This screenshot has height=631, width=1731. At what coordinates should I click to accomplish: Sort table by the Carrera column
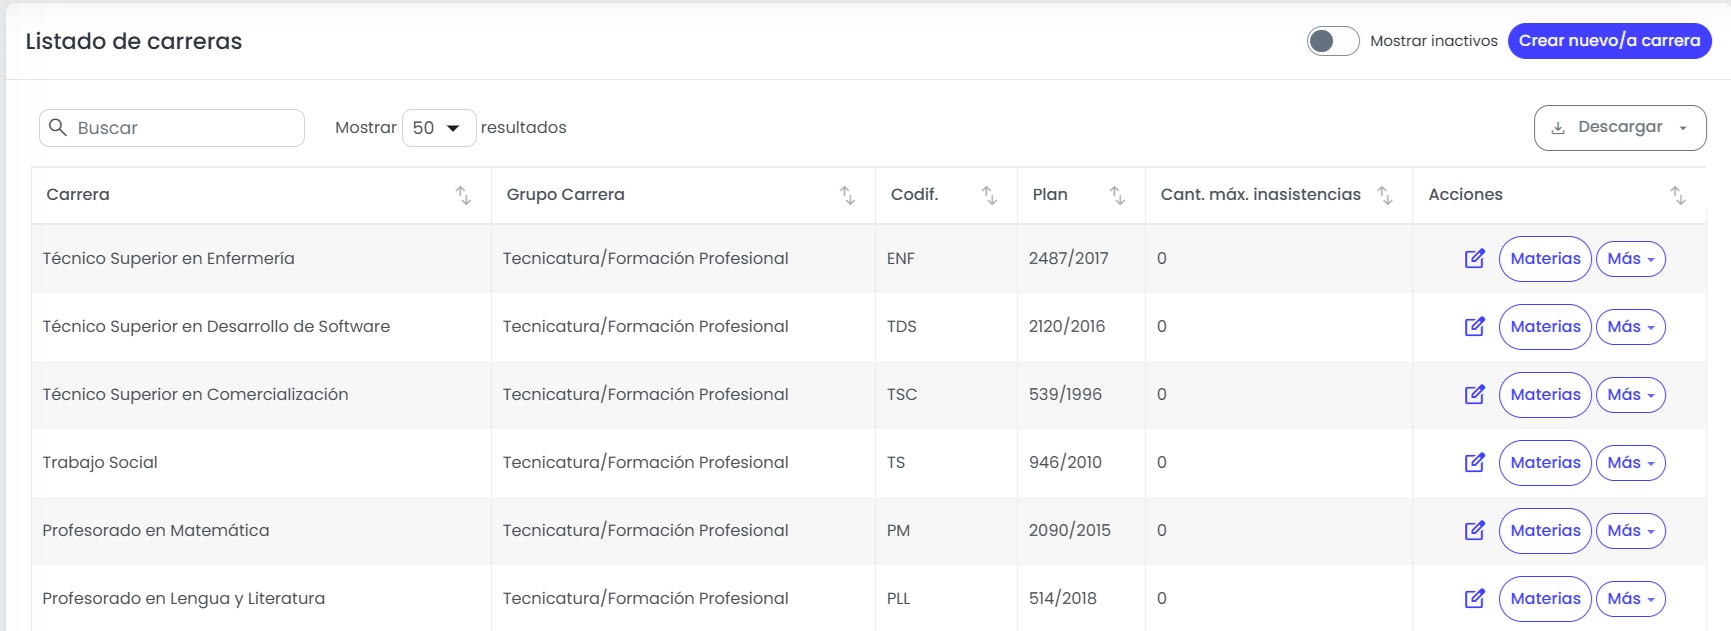click(463, 196)
